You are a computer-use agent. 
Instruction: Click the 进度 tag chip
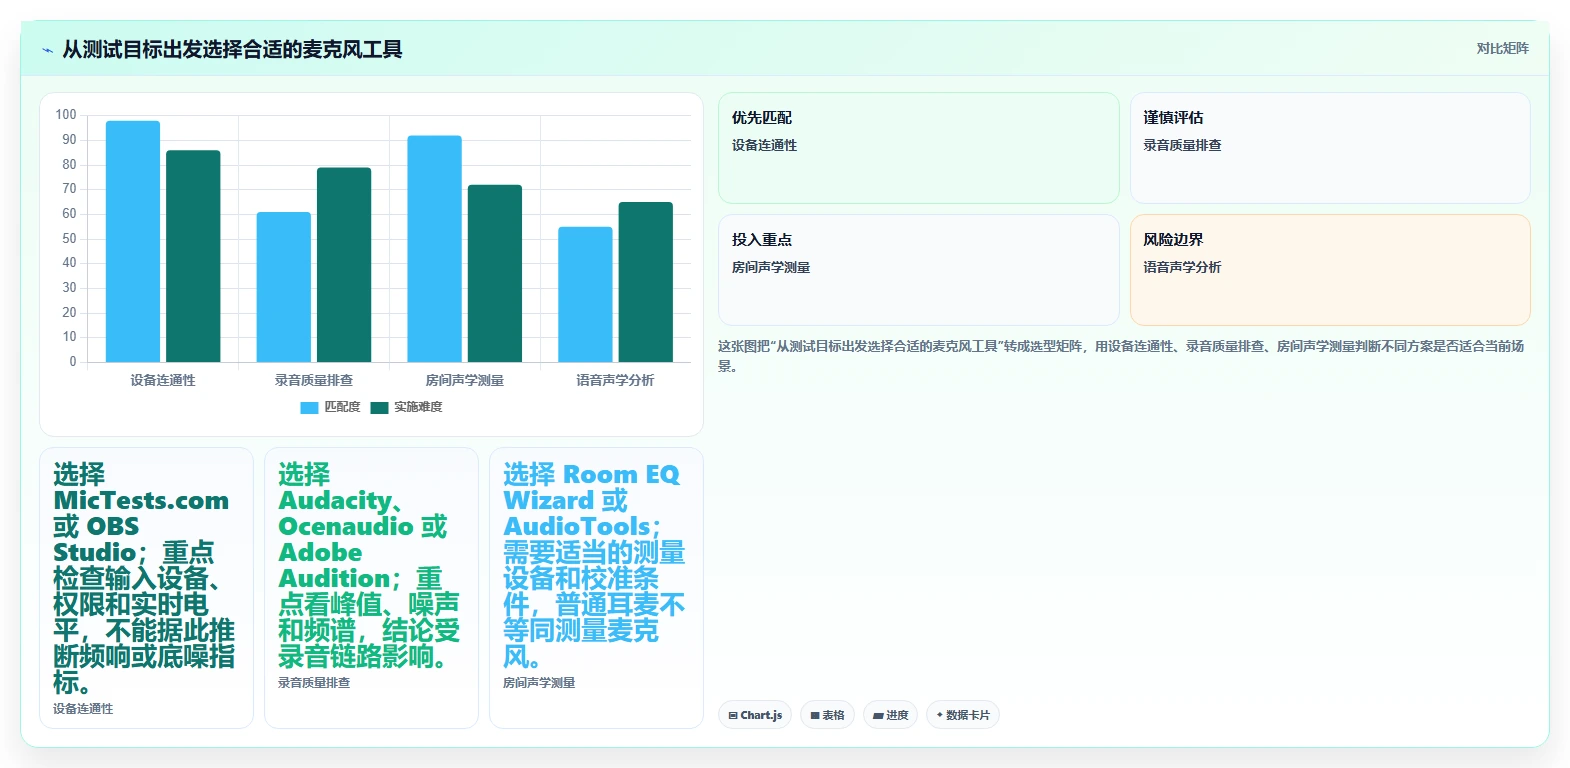[890, 715]
